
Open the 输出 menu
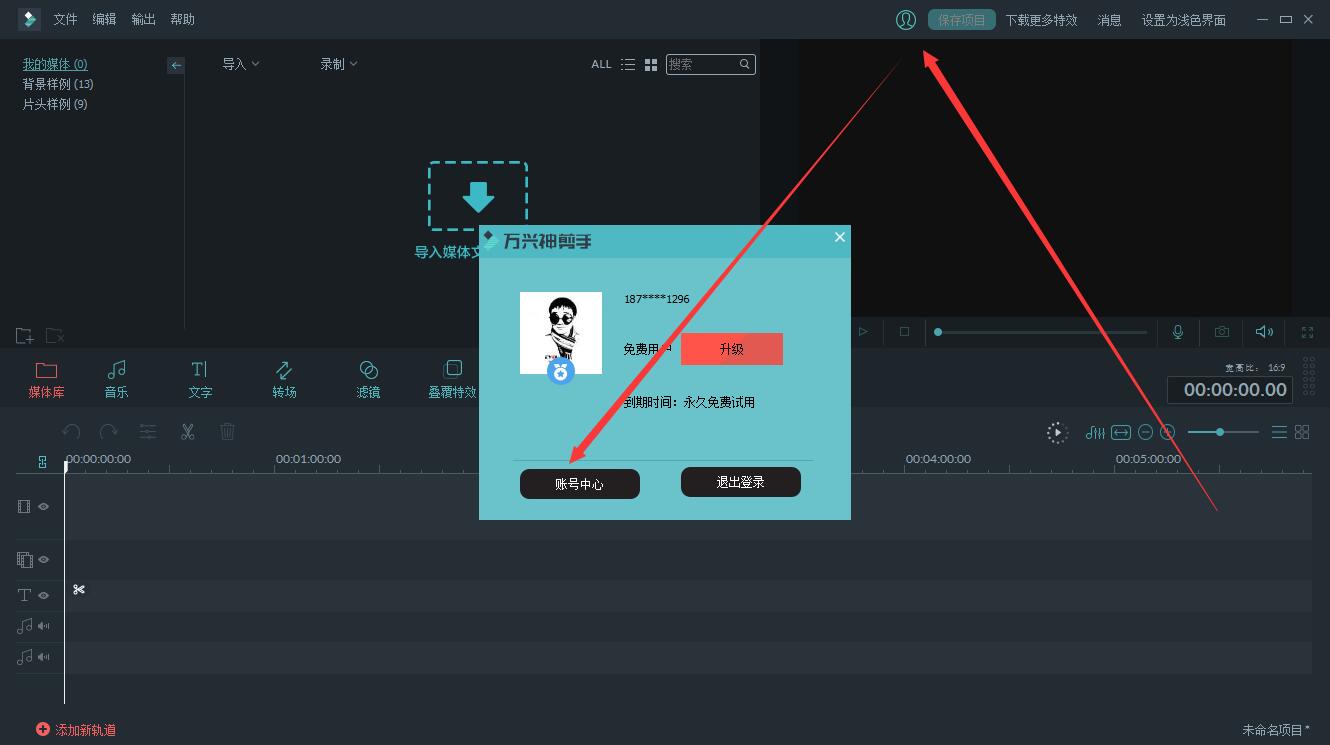143,20
